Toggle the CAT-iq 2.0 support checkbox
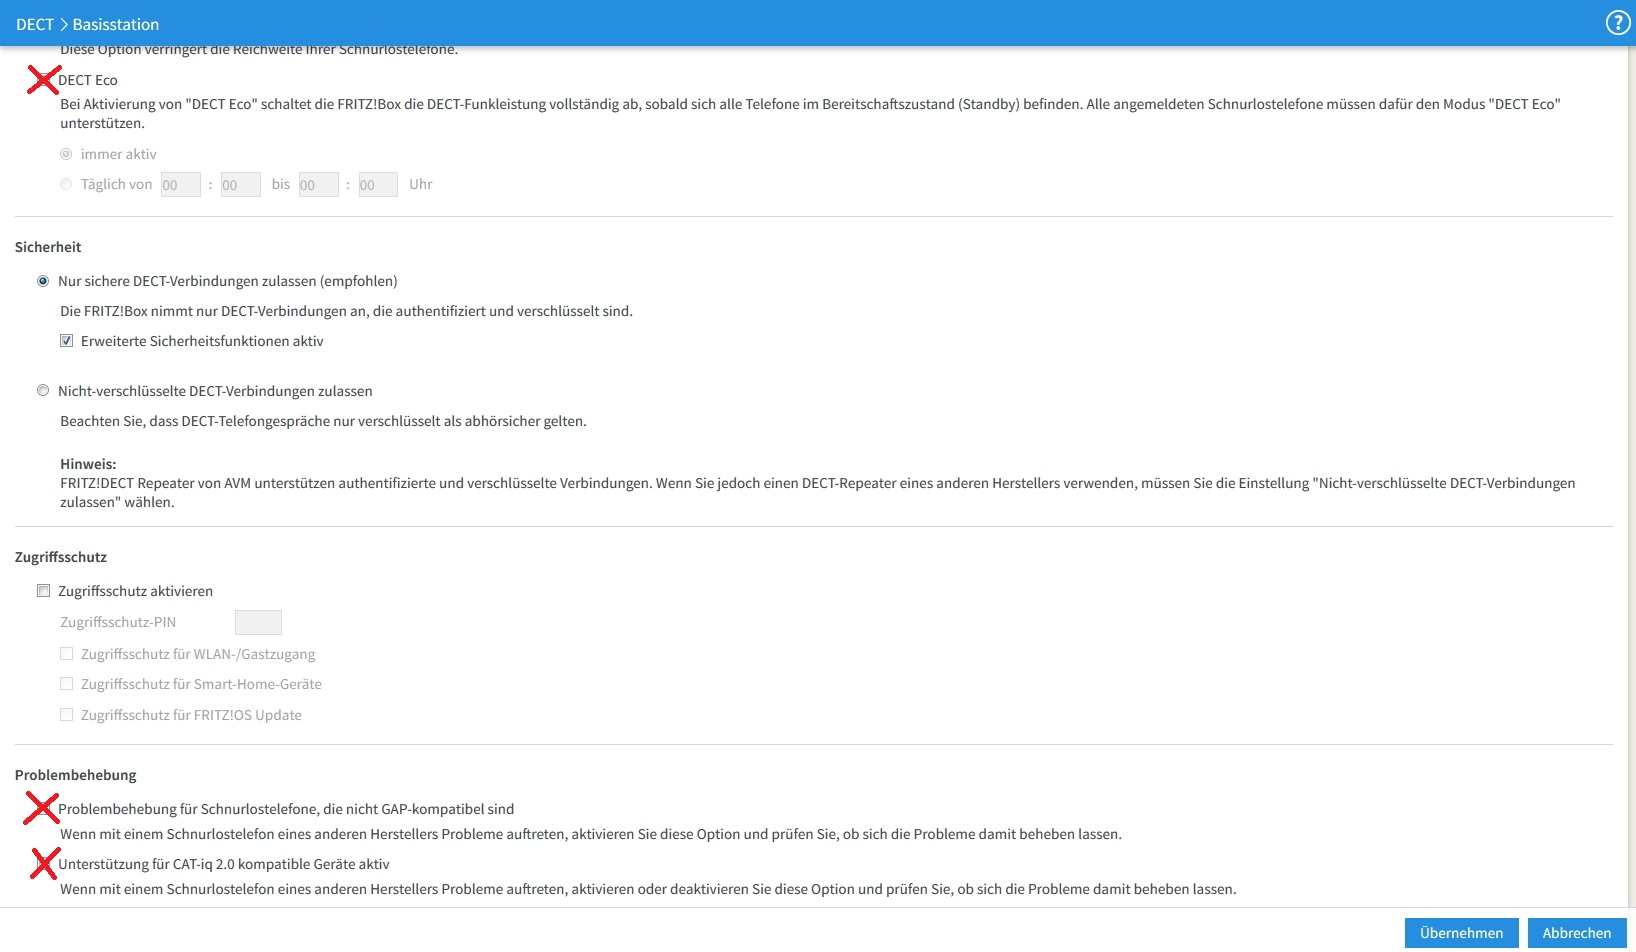Viewport: 1636px width, 952px height. point(43,864)
